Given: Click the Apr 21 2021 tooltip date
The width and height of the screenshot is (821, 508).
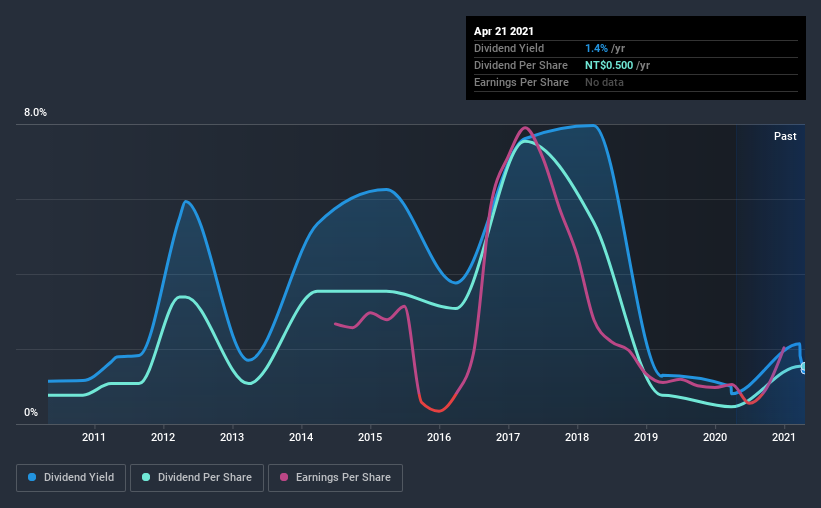Looking at the screenshot, I should [x=504, y=31].
